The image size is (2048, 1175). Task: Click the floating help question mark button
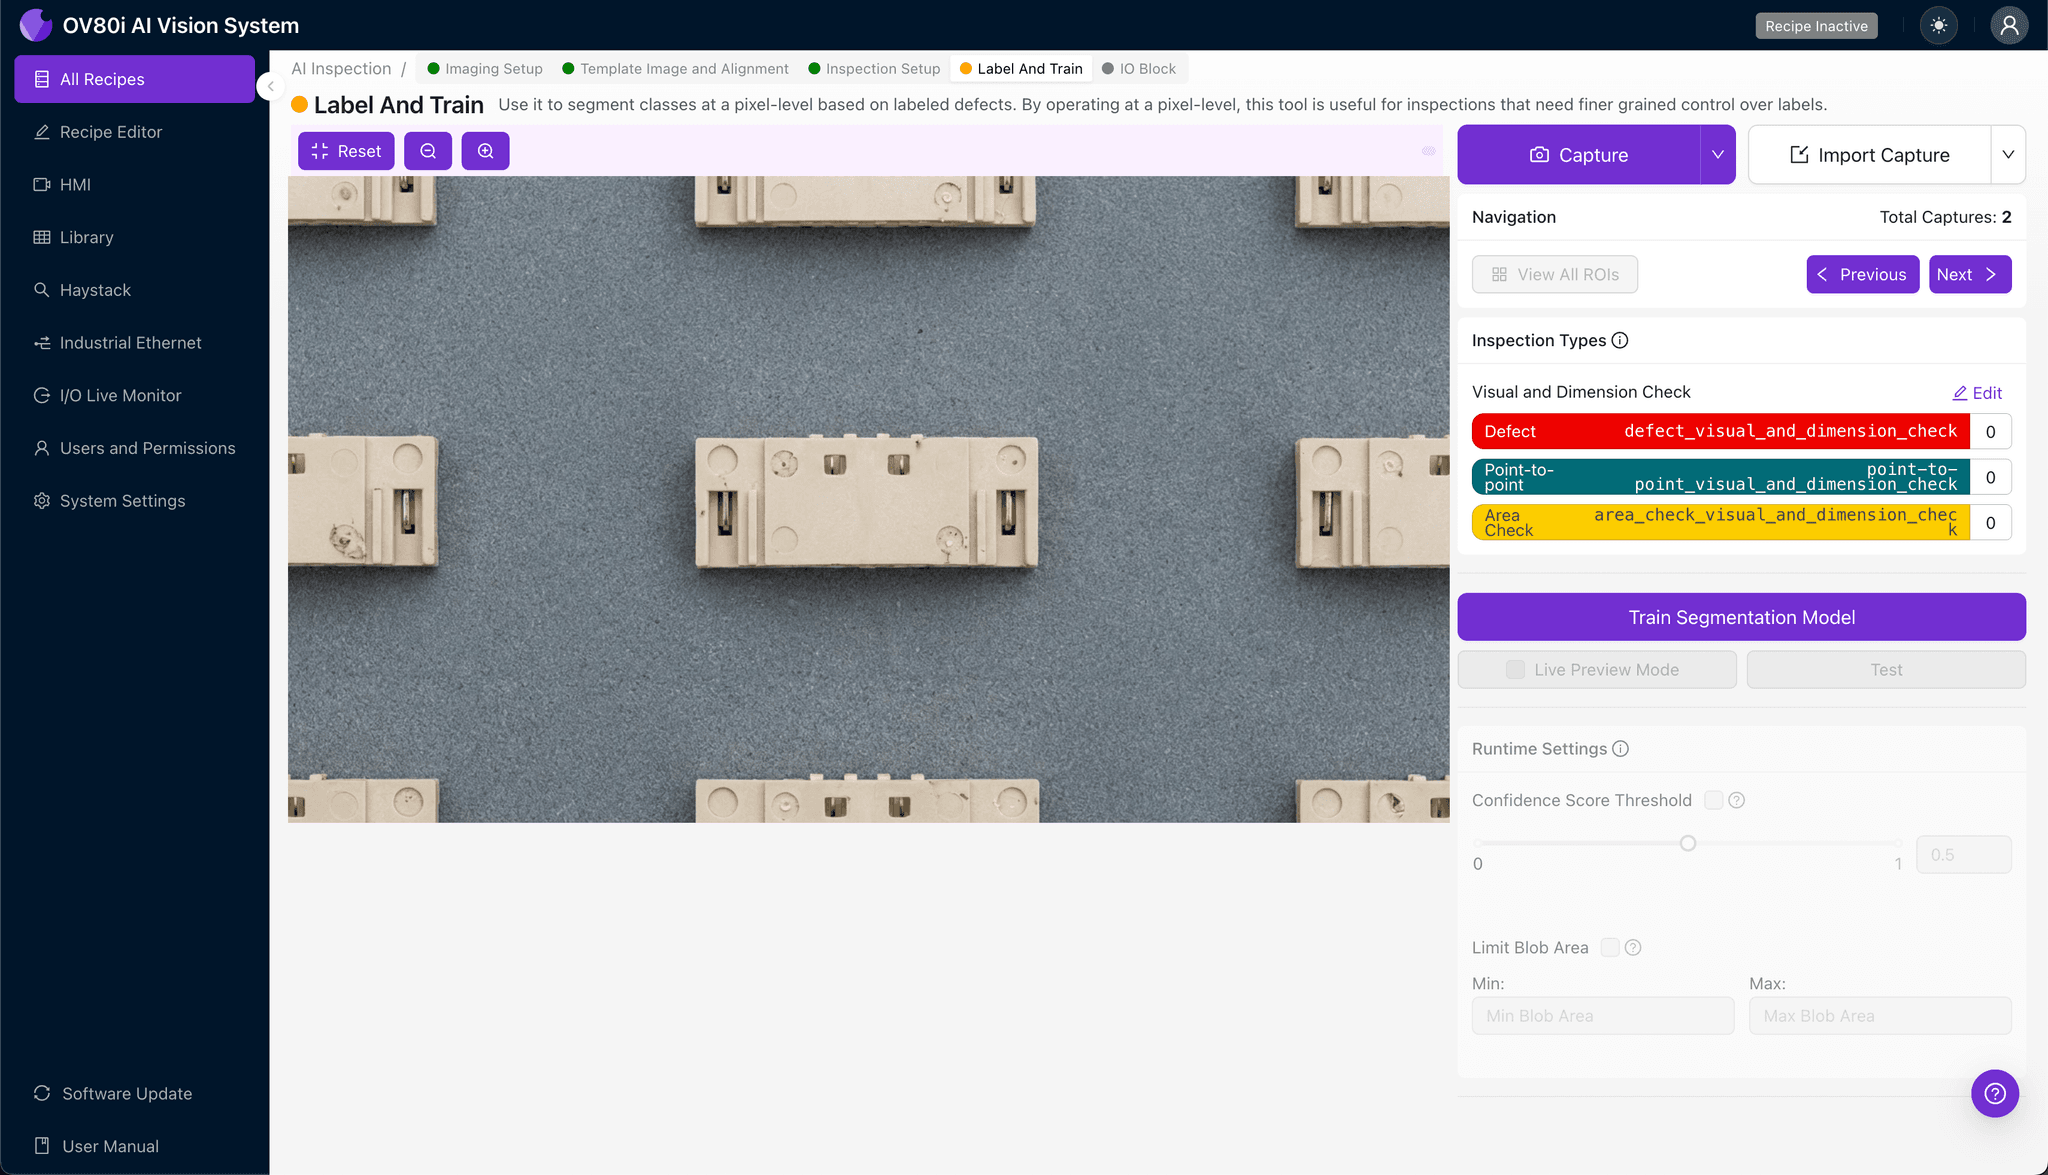(x=1995, y=1093)
